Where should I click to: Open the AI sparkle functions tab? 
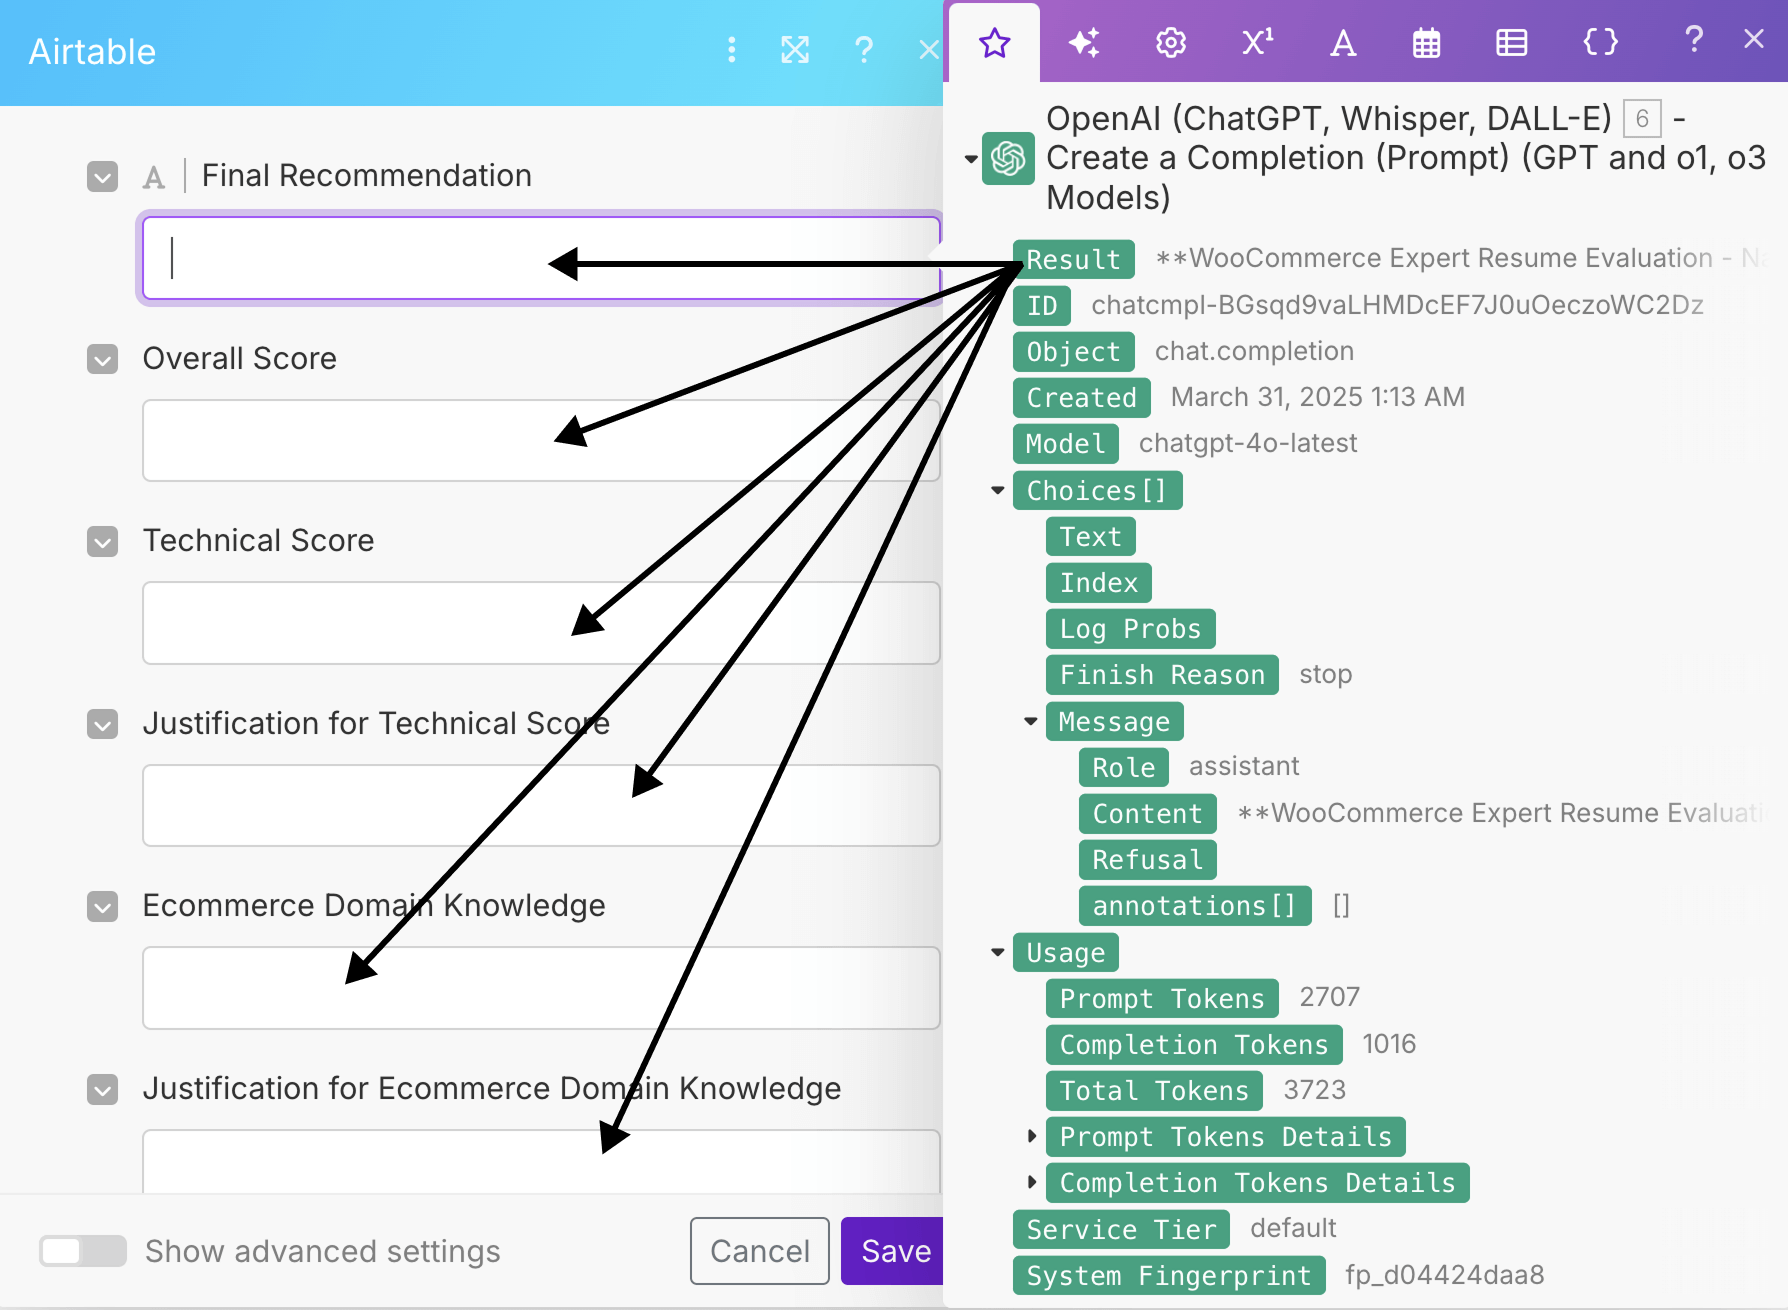(1084, 43)
